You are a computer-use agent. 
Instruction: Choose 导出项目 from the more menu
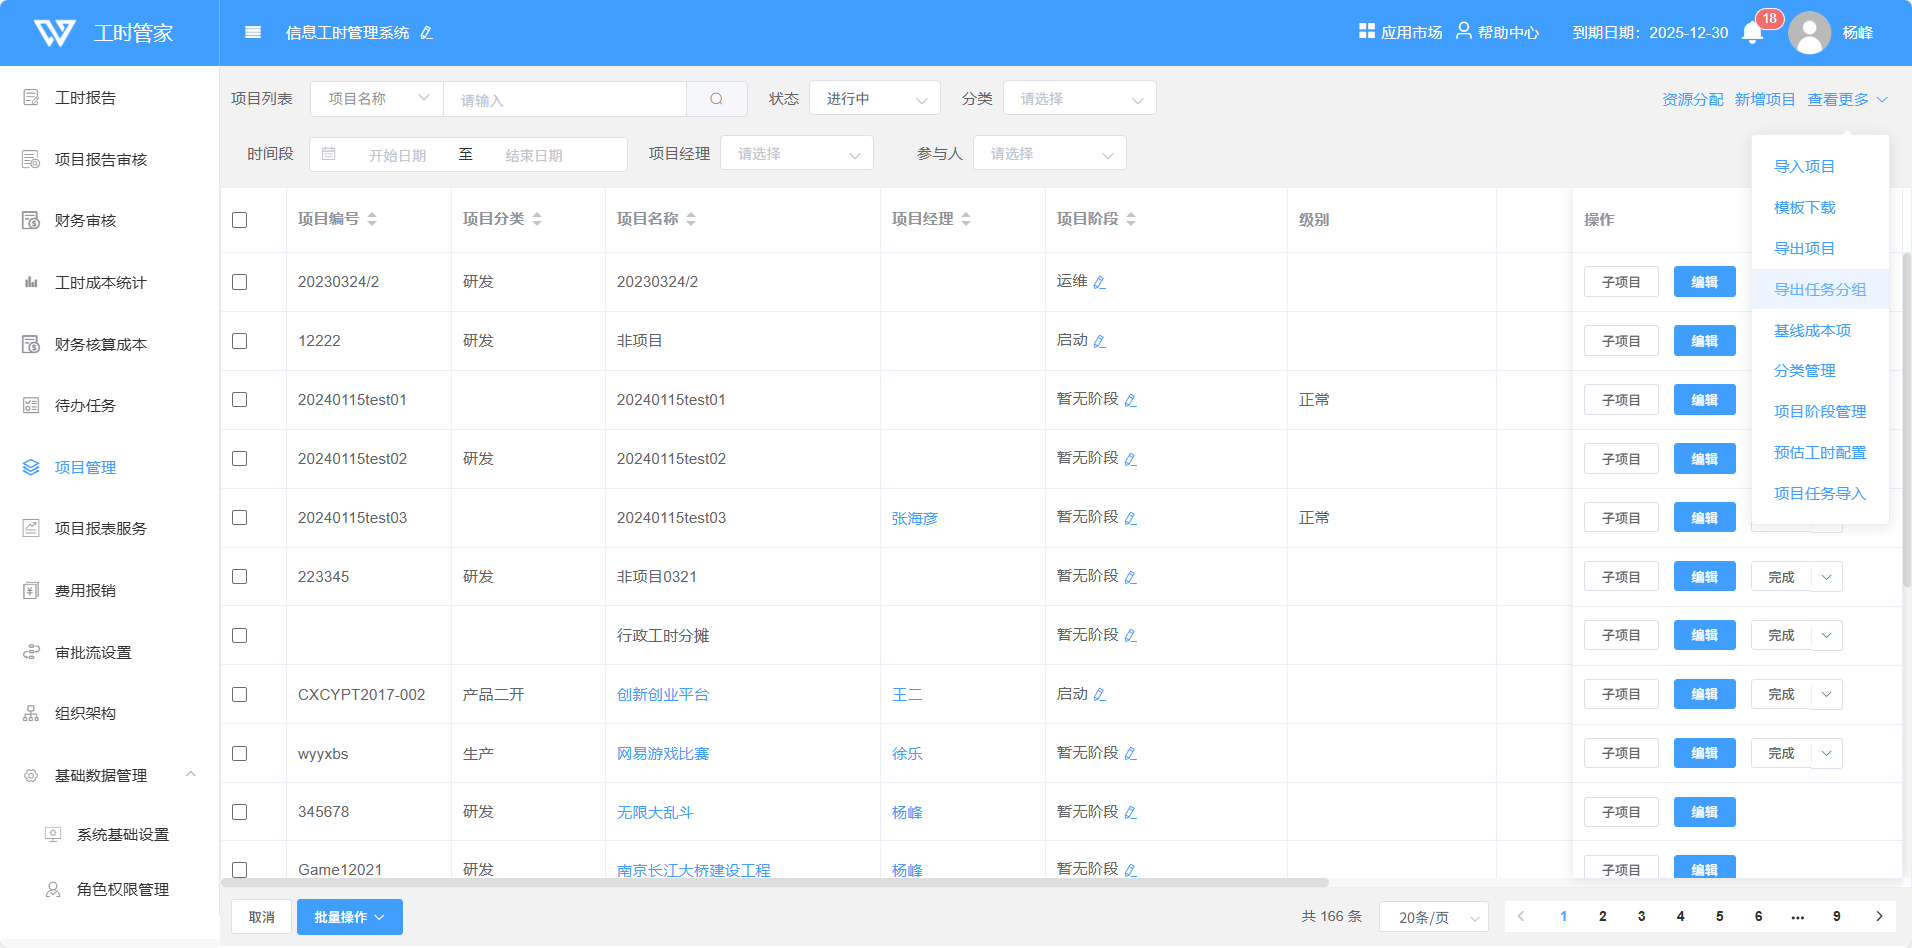pos(1804,248)
